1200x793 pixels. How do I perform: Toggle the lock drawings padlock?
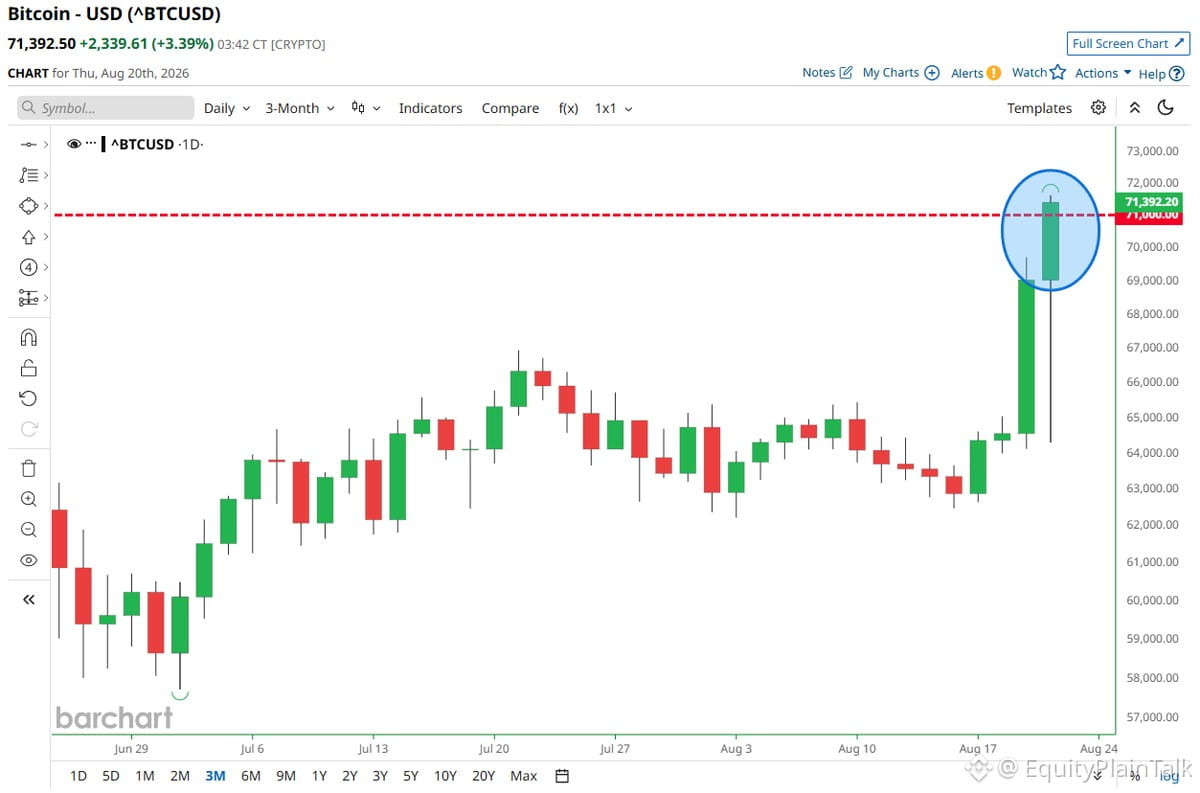pos(28,368)
